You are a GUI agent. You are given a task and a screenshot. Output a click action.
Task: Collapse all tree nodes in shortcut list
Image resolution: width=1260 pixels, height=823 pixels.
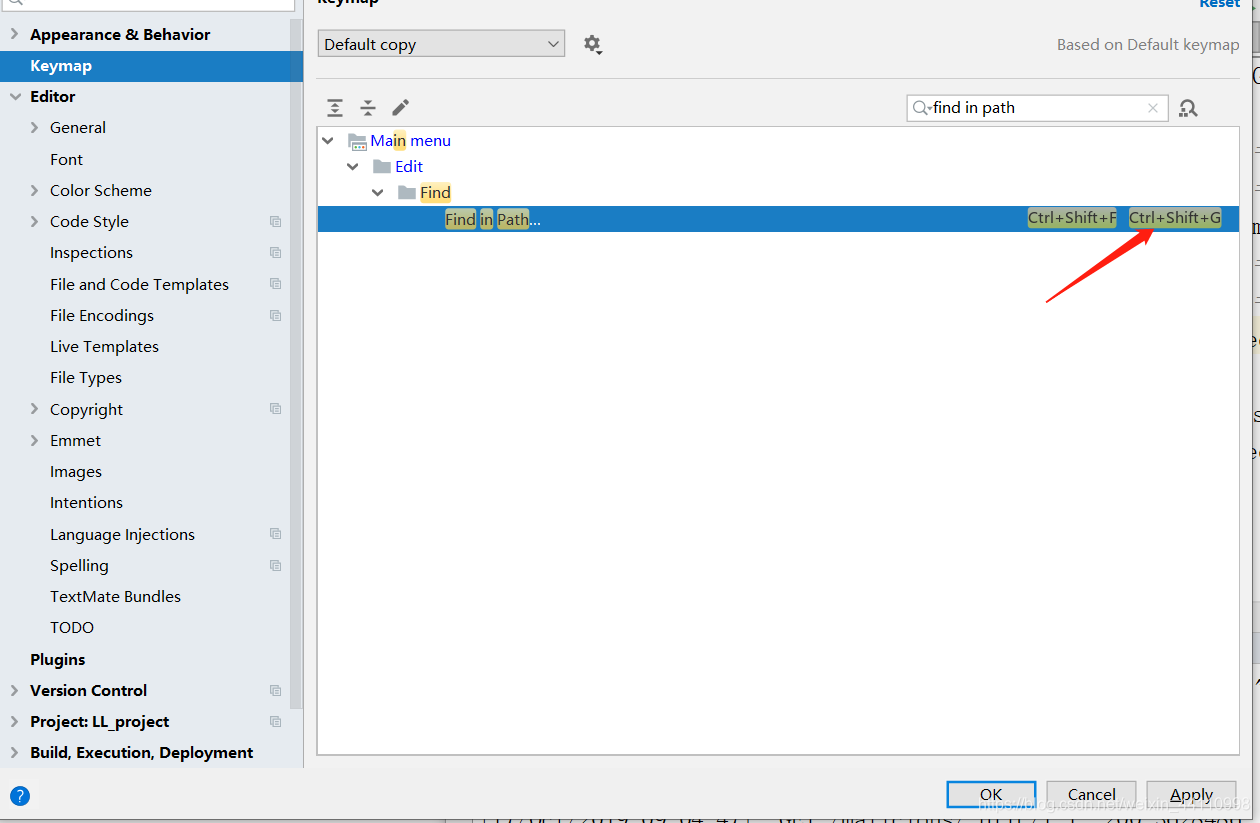coord(367,107)
